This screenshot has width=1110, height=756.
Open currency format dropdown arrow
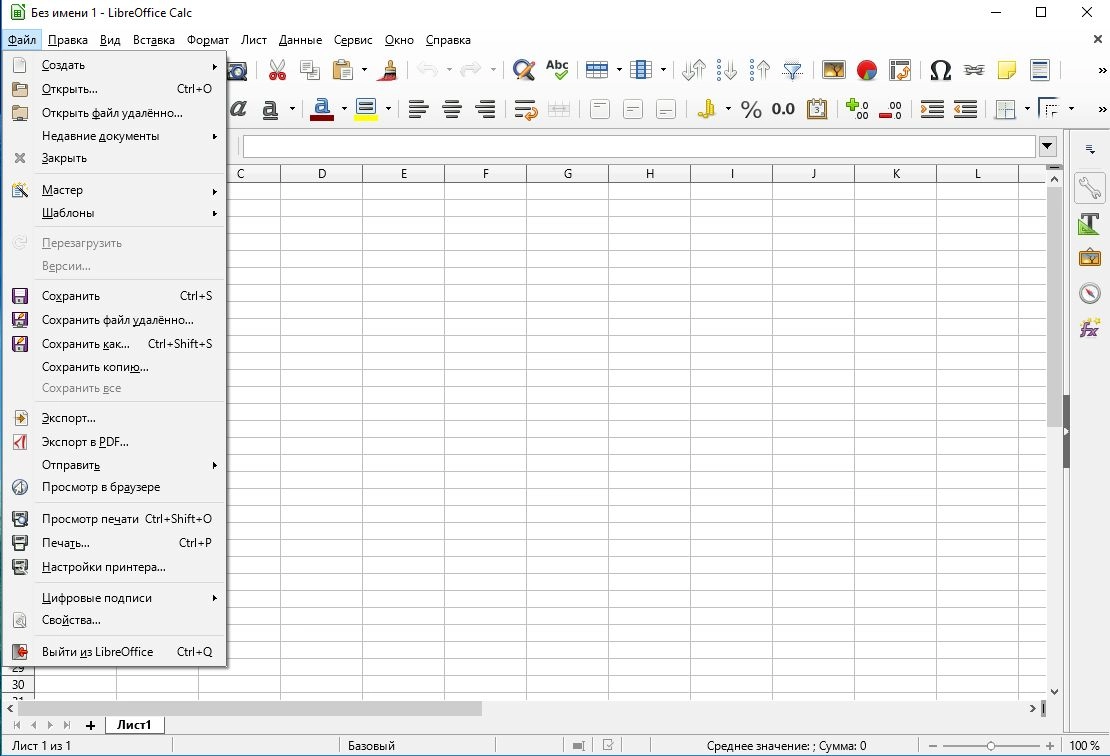coord(728,108)
